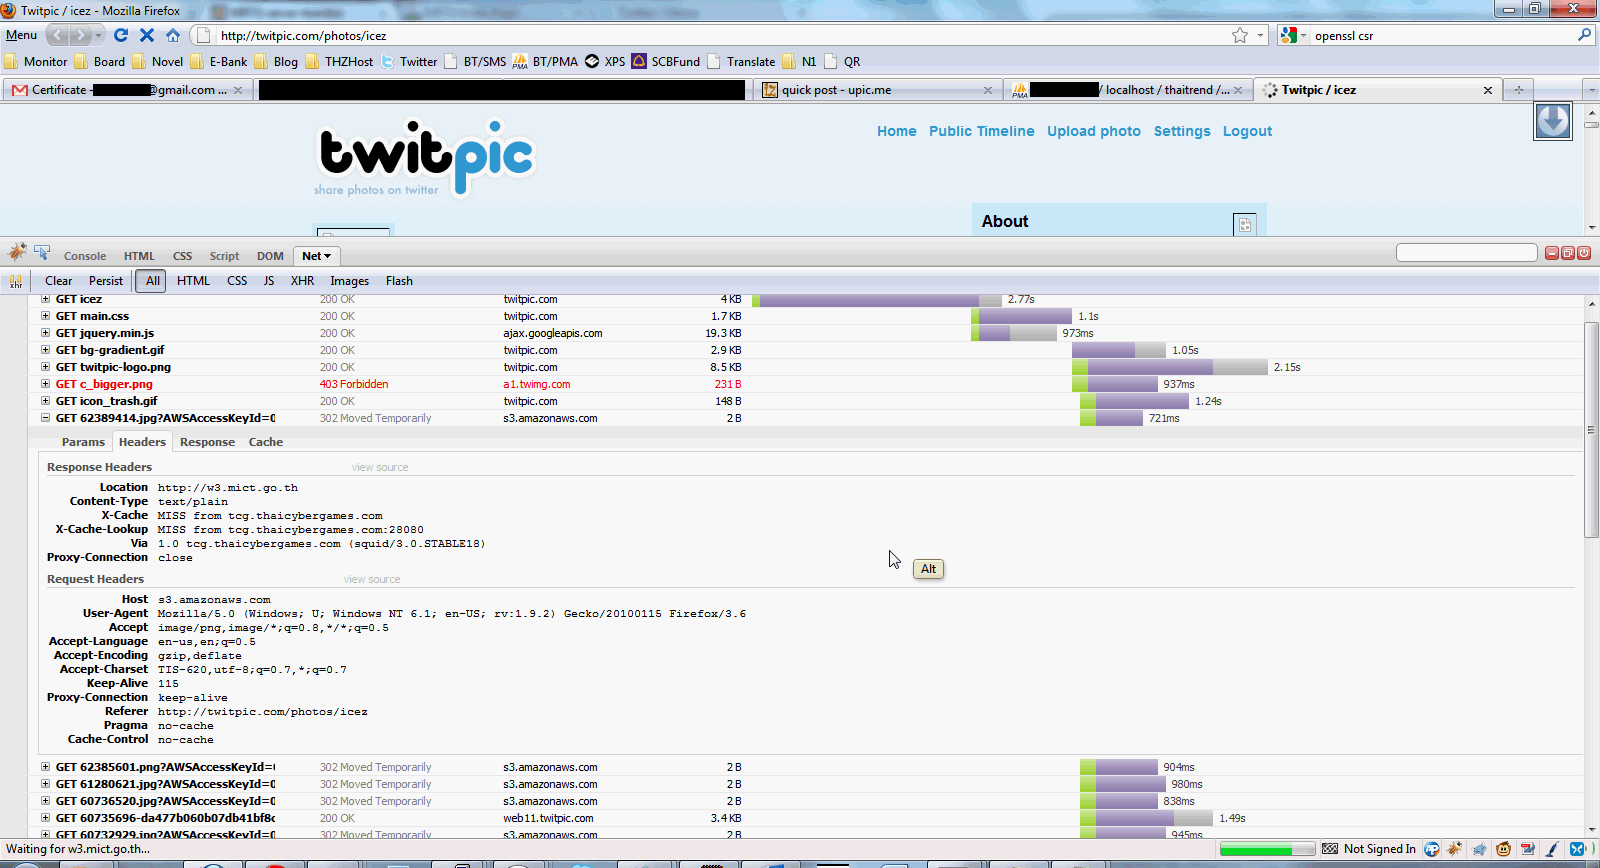Screen dimensions: 1600x868
Task: Clear the Net panel request list
Action: point(58,281)
